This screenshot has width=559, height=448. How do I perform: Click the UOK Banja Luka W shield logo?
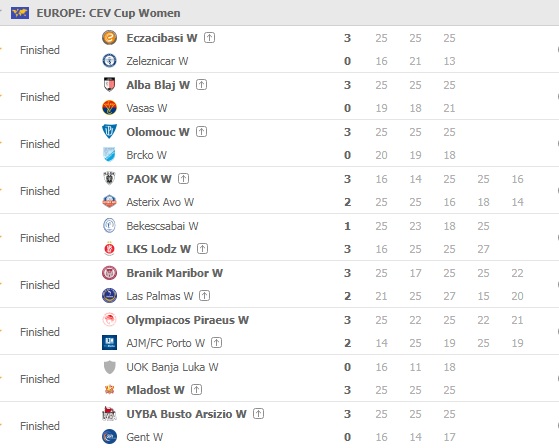109,367
